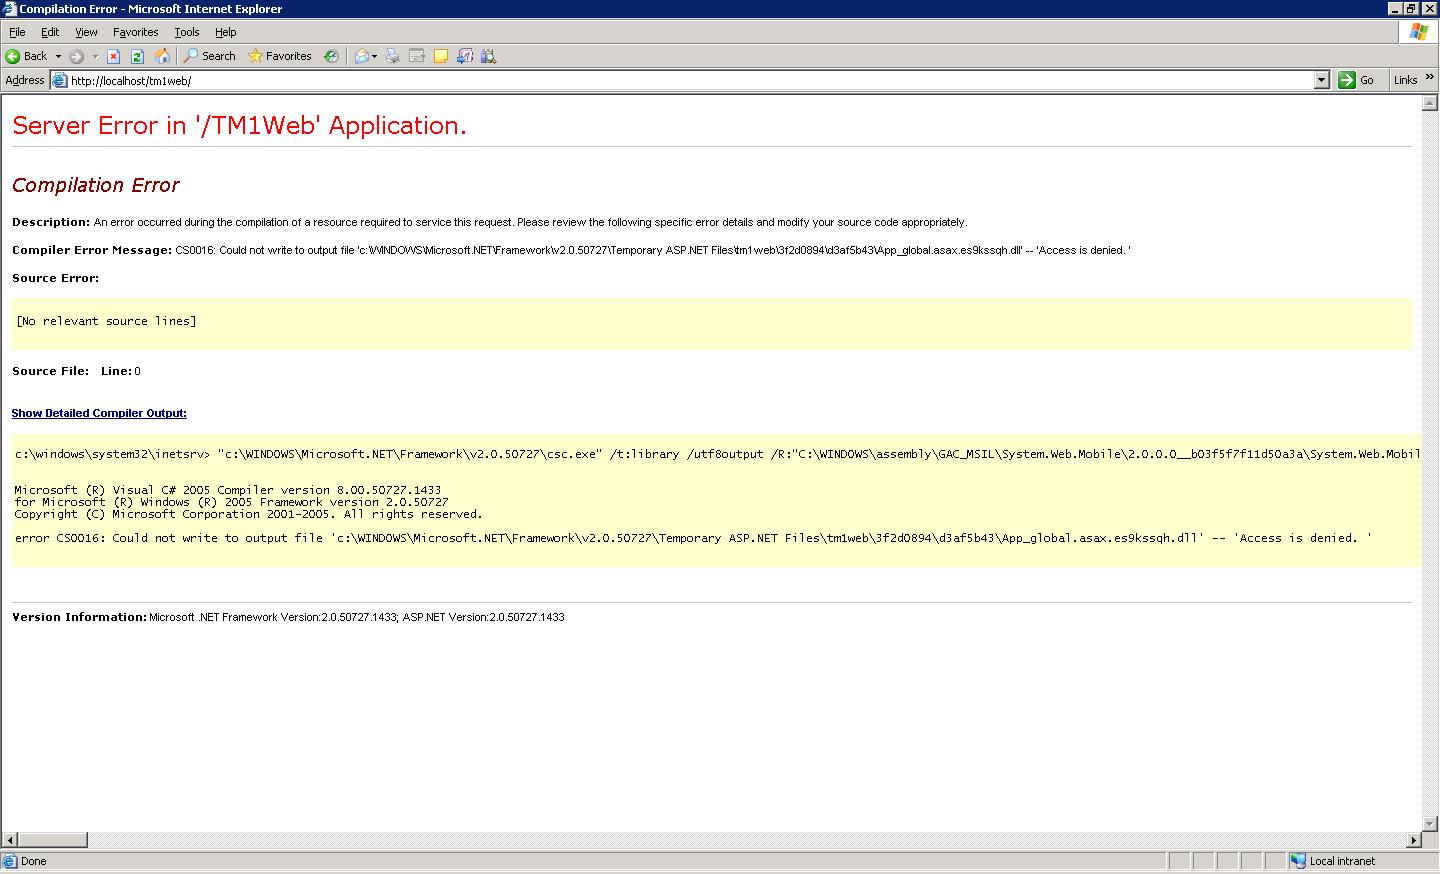Screen dimensions: 1440x874
Task: Click the last toolbar icon with binoculars
Action: point(489,56)
